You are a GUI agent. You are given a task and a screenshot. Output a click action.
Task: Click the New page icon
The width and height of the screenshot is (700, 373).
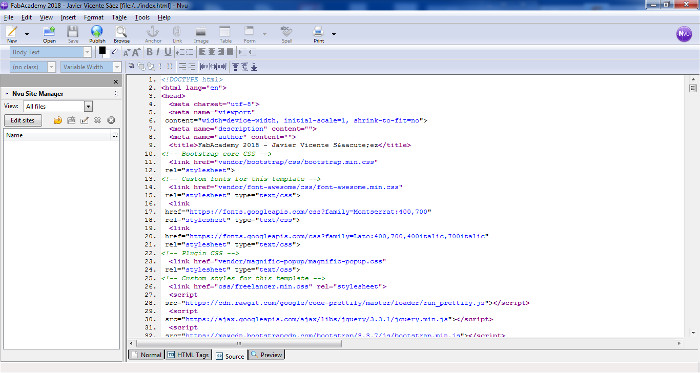(x=12, y=32)
